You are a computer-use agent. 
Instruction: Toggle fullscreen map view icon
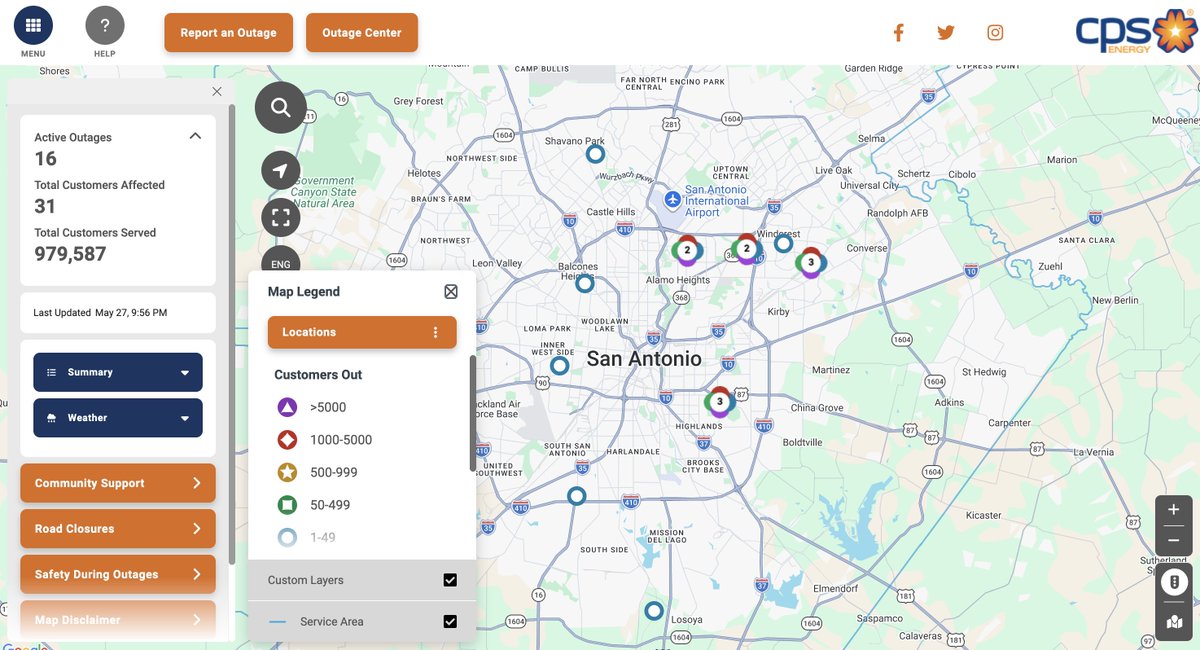click(x=281, y=218)
